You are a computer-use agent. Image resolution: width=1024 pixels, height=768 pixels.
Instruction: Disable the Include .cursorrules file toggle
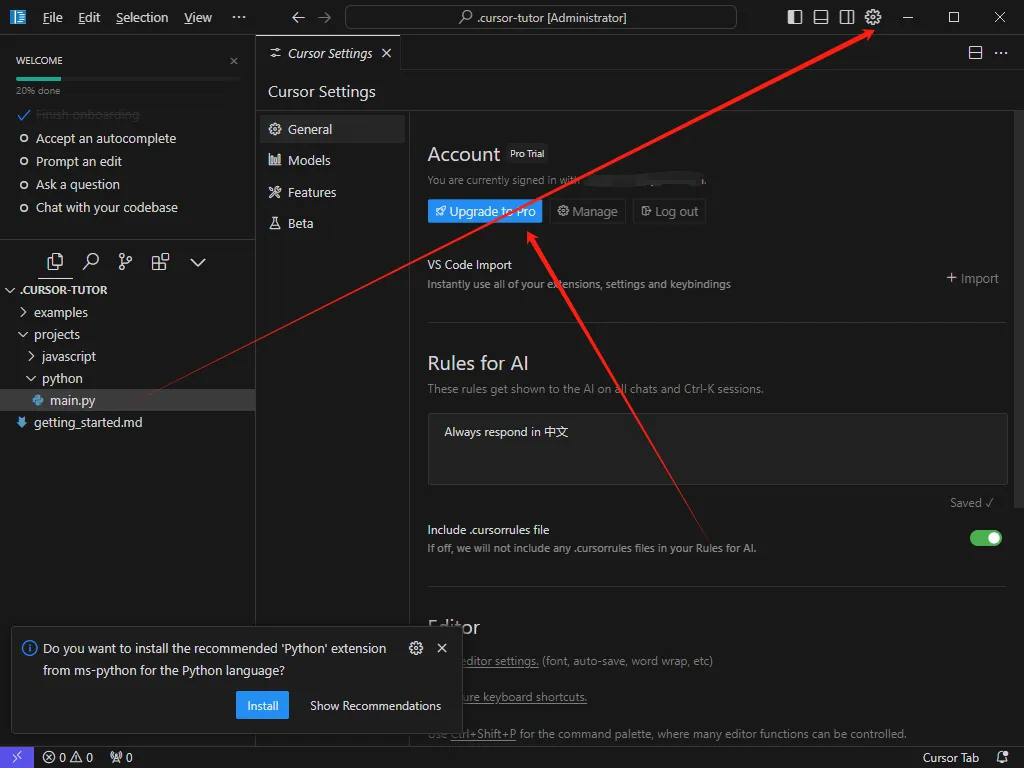point(985,538)
